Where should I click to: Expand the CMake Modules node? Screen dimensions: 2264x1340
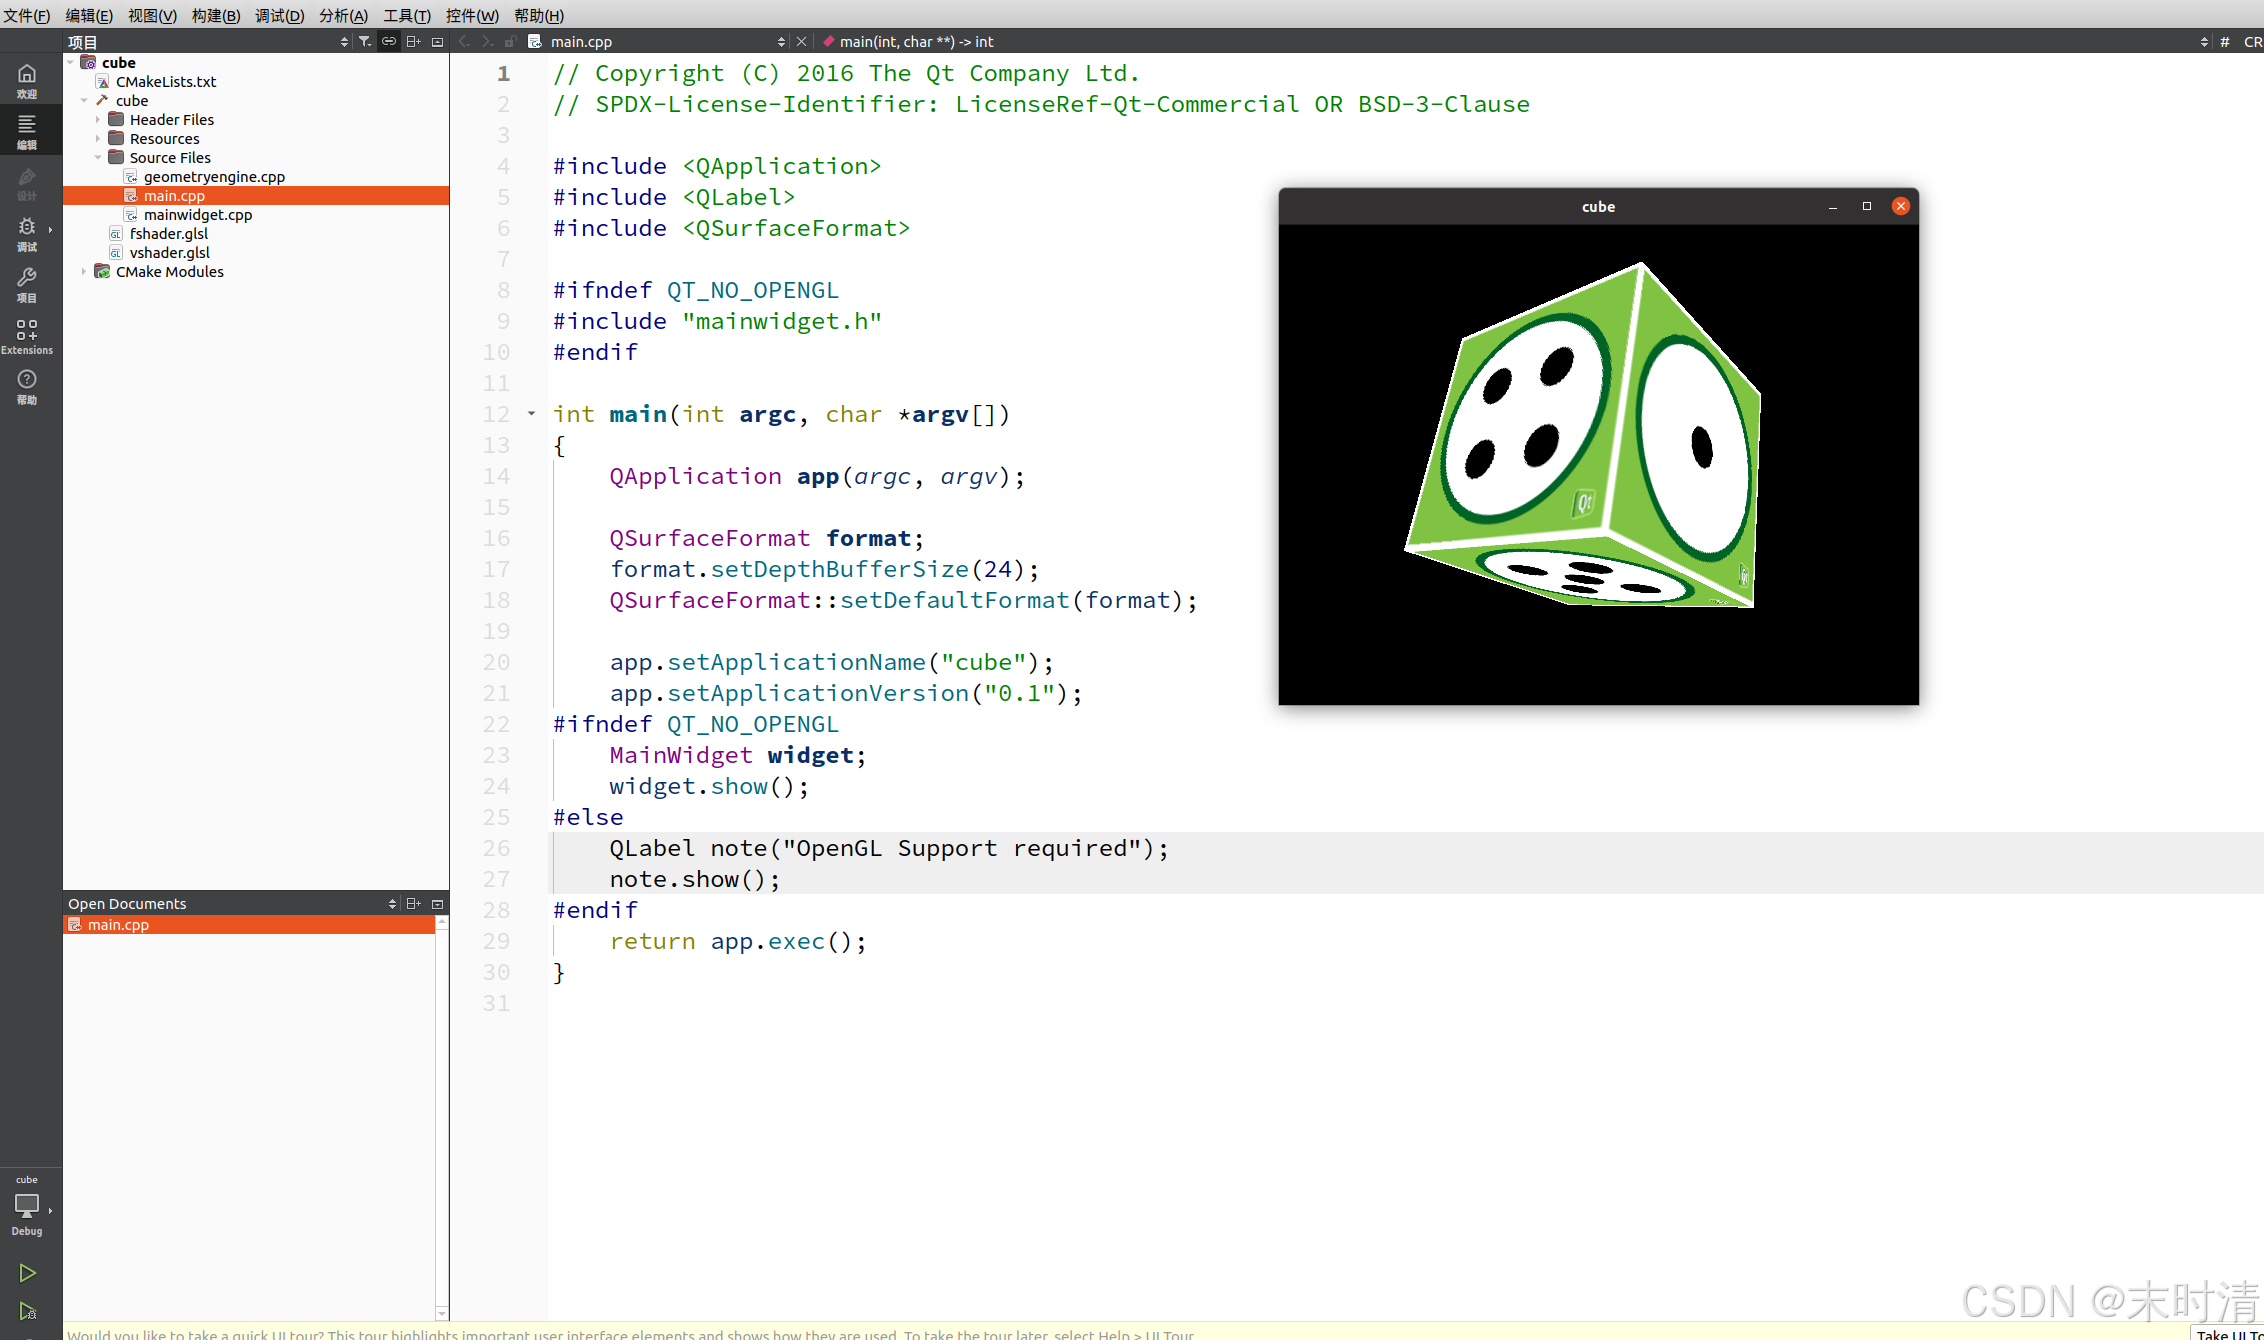pos(84,271)
